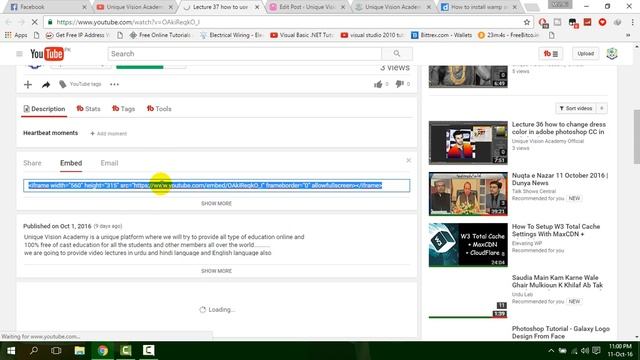Open W3 Total Cache video thumbnail
The width and height of the screenshot is (640, 360).
468,244
